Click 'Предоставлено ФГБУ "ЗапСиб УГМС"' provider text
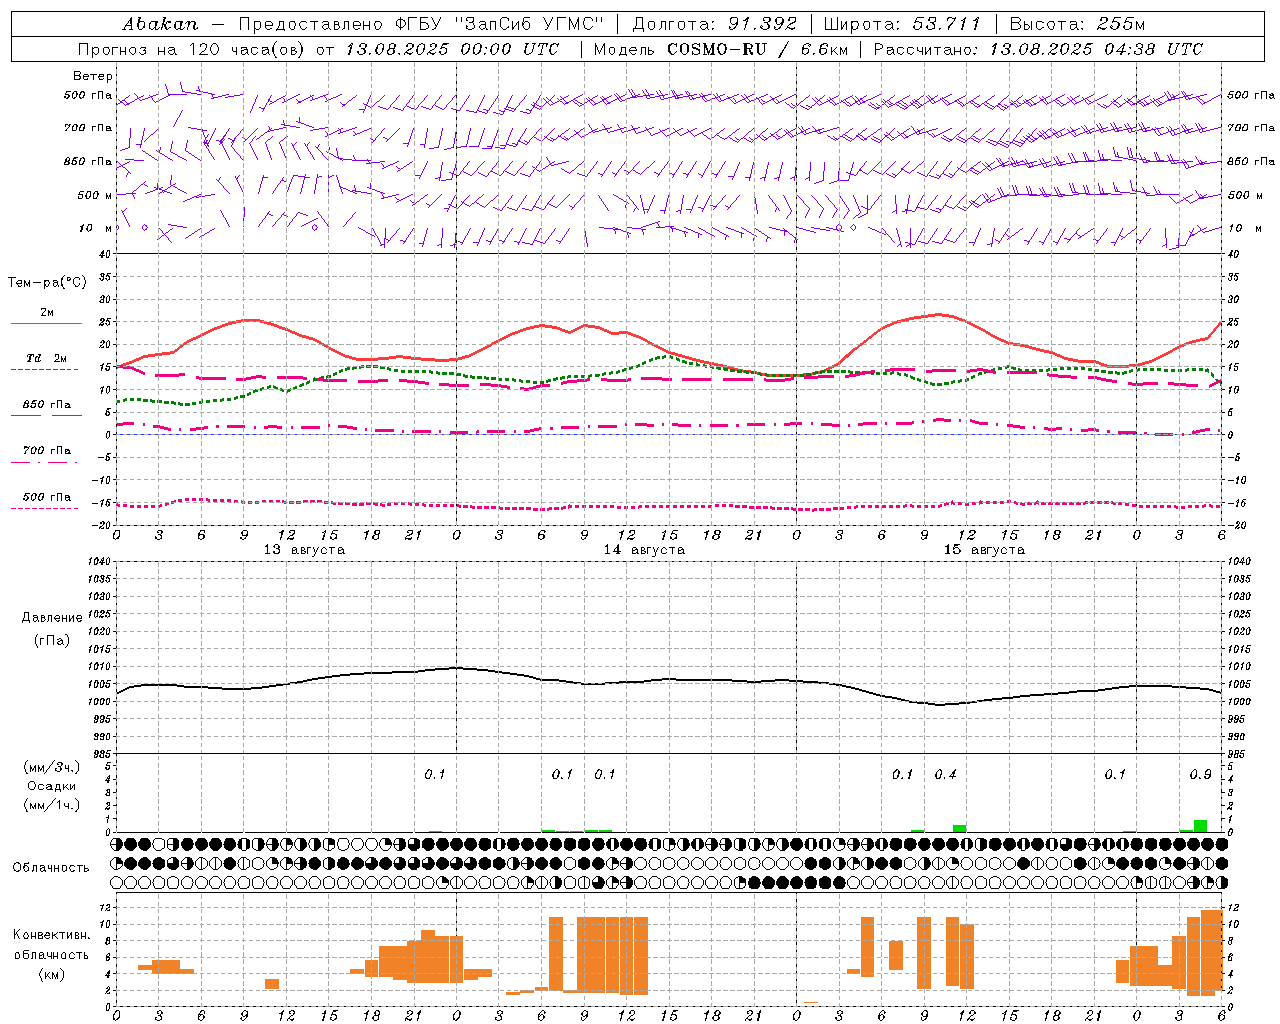This screenshot has width=1280, height=1024. tap(420, 24)
